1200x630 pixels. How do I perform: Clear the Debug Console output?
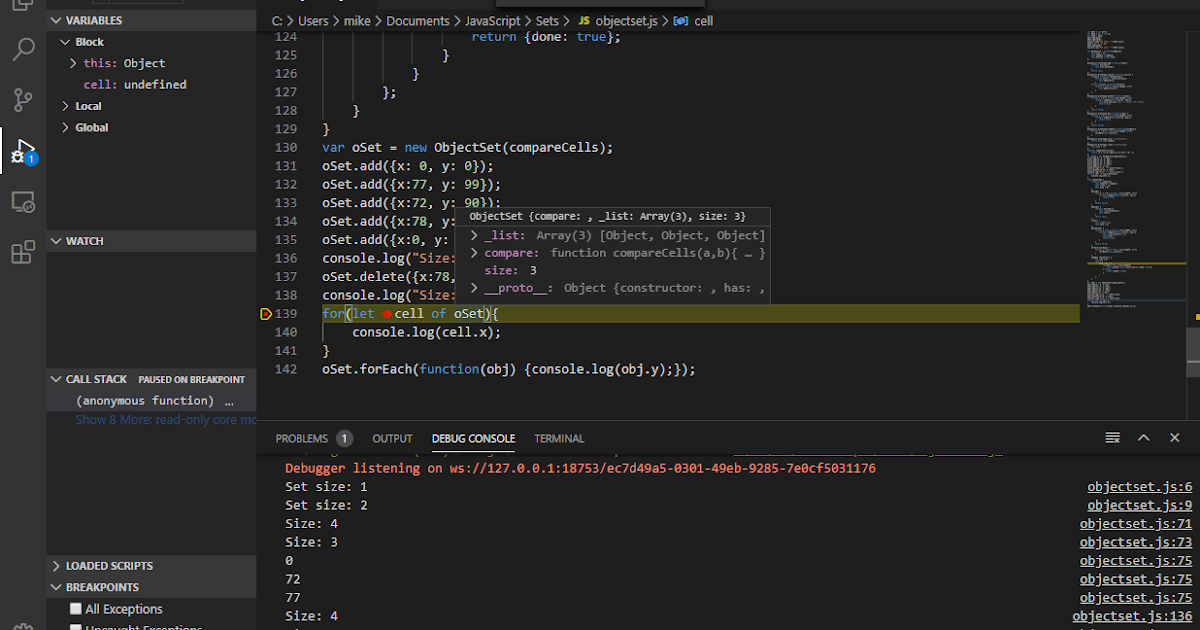1112,437
